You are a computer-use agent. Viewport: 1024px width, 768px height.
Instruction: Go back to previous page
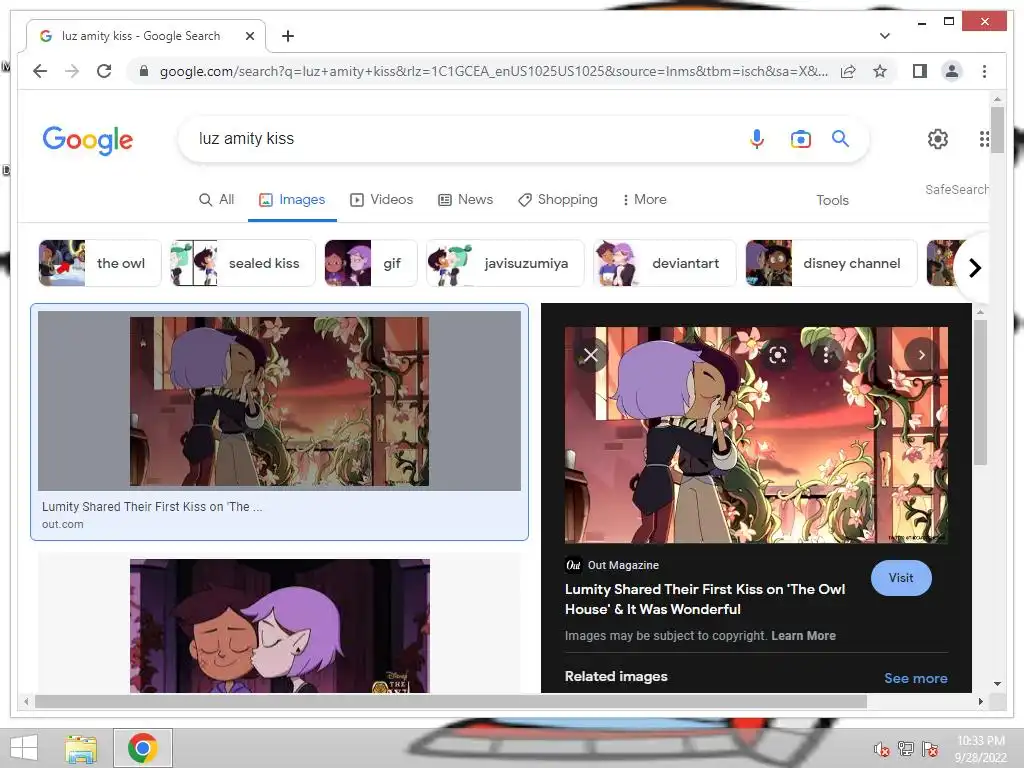[x=40, y=71]
